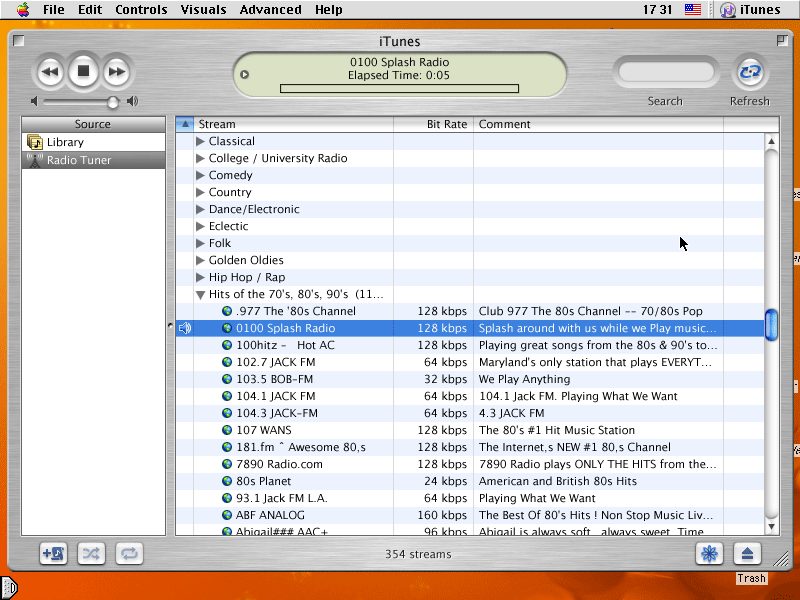The width and height of the screenshot is (800, 600).
Task: Click the small play icon in status display
Action: pos(244,74)
